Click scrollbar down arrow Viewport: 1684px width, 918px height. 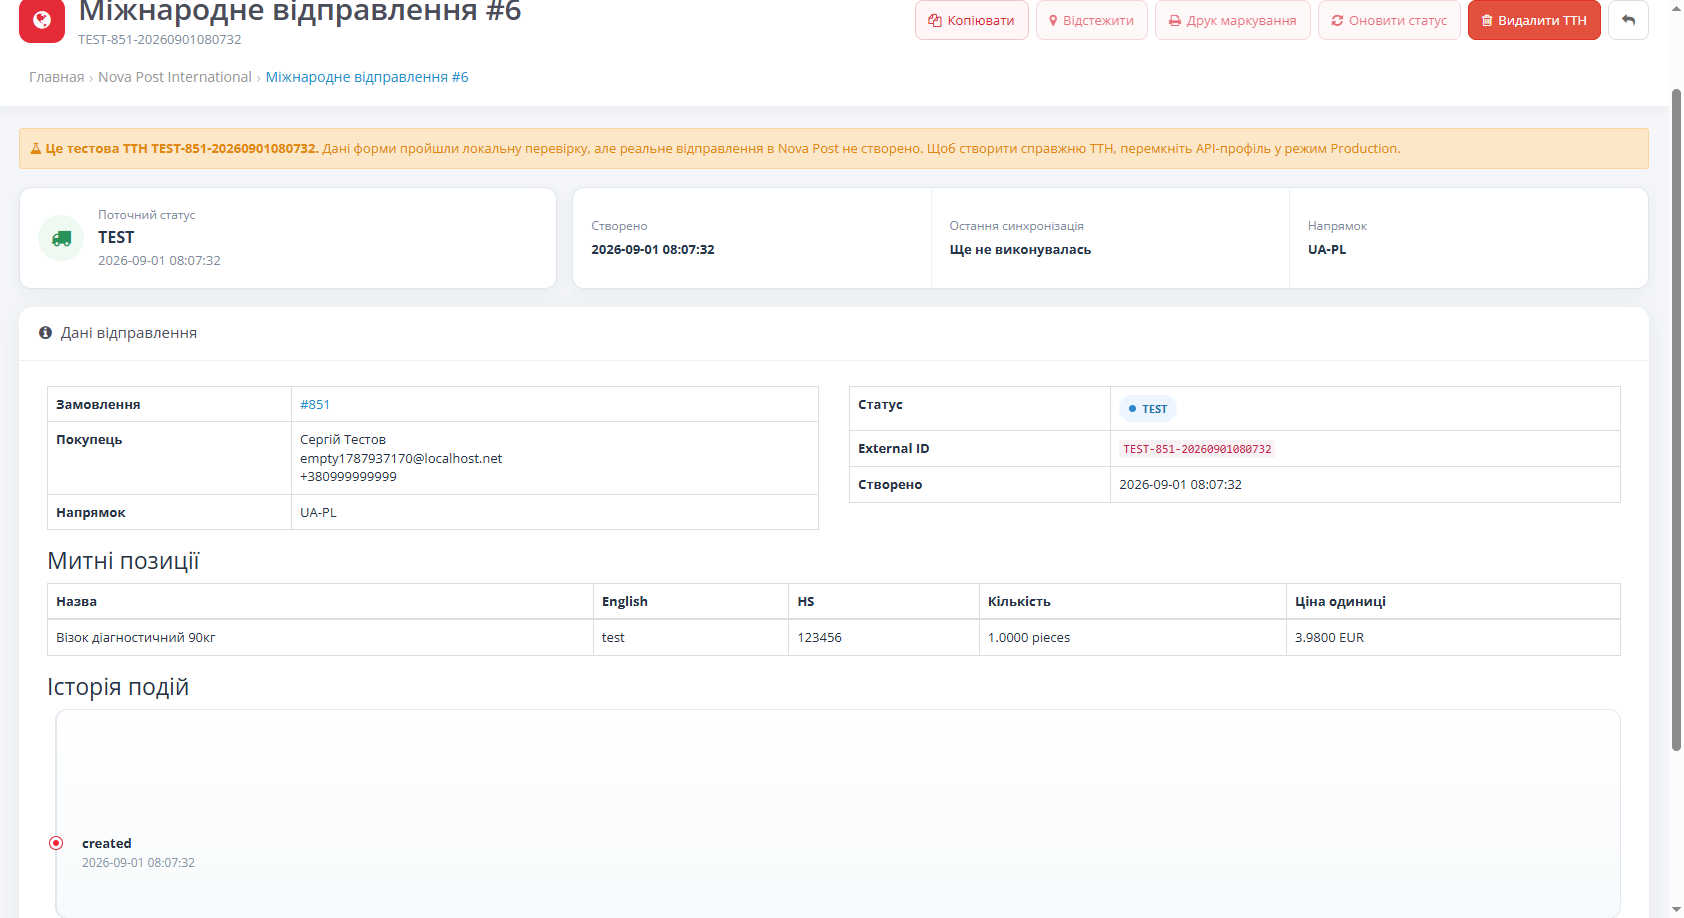pyautogui.click(x=1677, y=910)
